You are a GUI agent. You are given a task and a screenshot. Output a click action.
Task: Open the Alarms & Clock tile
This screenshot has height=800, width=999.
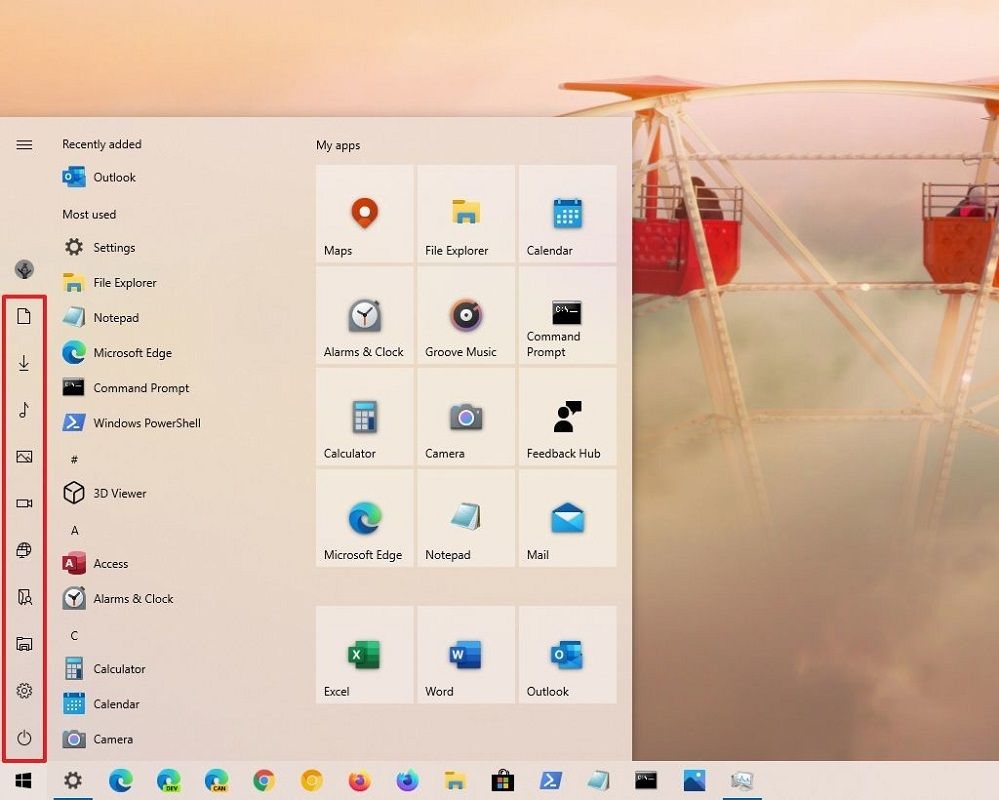[363, 315]
